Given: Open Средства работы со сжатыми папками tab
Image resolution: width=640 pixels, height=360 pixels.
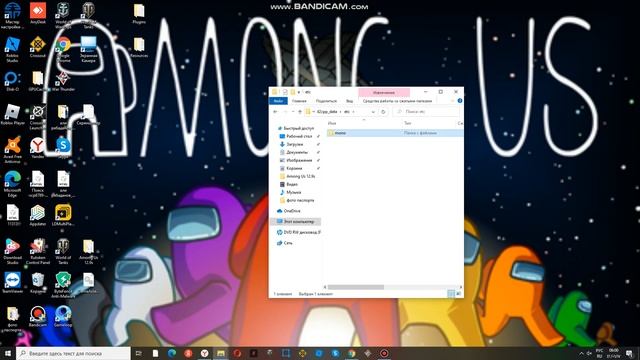Looking at the screenshot, I should [397, 100].
